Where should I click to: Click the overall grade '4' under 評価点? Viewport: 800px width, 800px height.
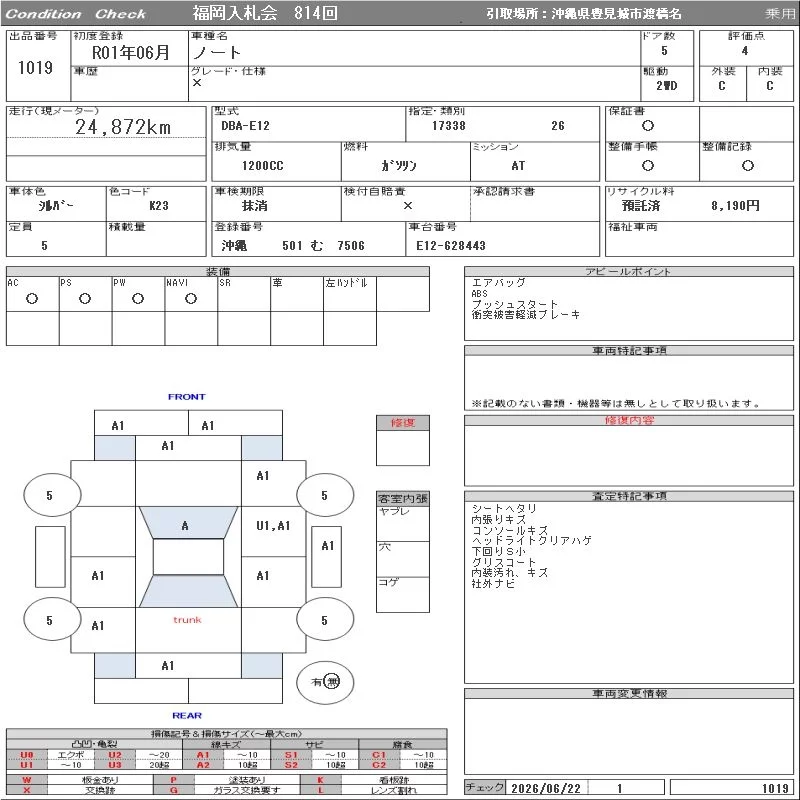[745, 51]
